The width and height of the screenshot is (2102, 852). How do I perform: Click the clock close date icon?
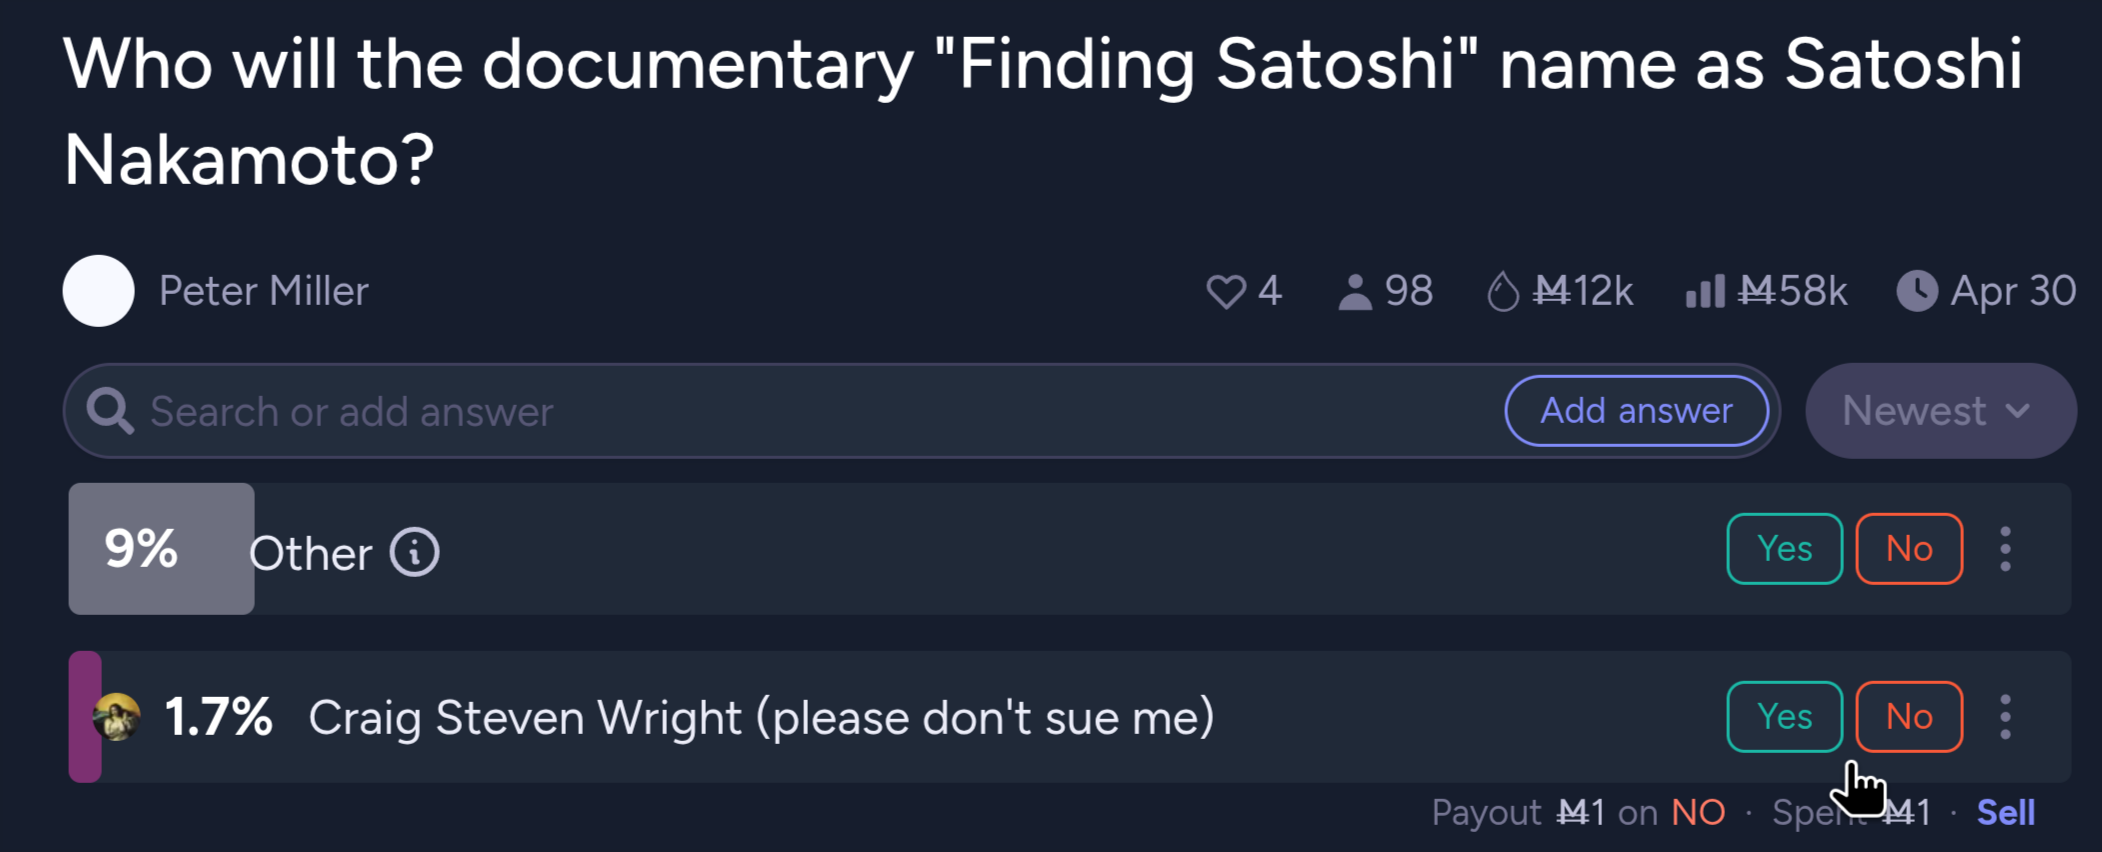click(x=1917, y=292)
